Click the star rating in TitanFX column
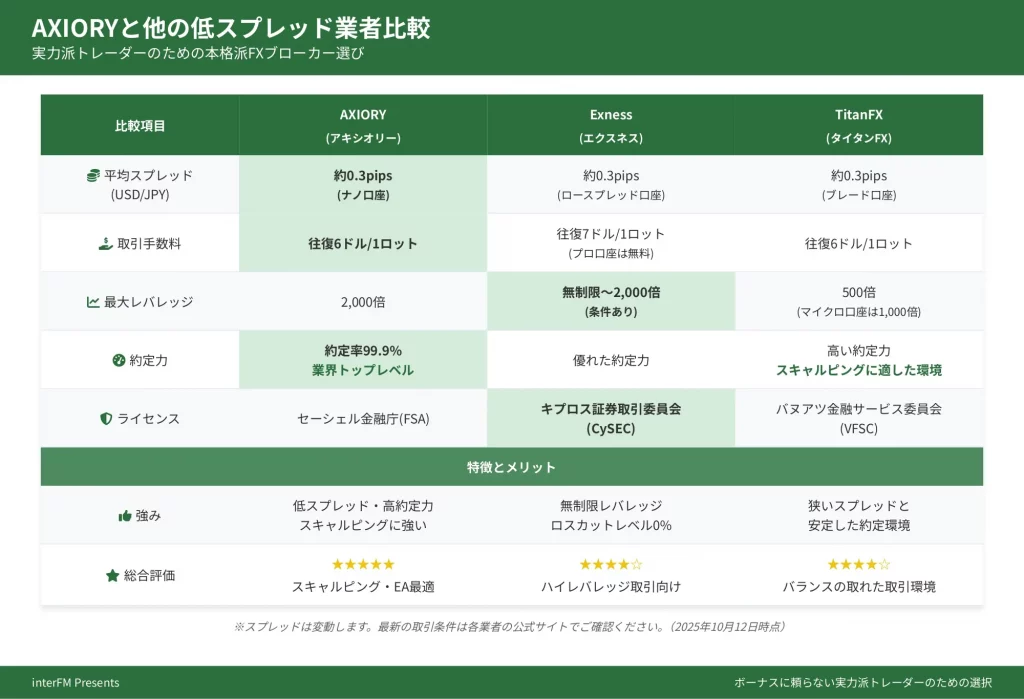This screenshot has height=699, width=1024. coord(858,565)
